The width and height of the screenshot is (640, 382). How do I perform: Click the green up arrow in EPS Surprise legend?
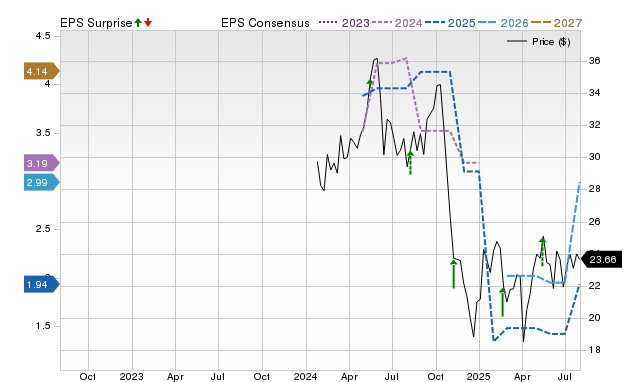[x=138, y=22]
